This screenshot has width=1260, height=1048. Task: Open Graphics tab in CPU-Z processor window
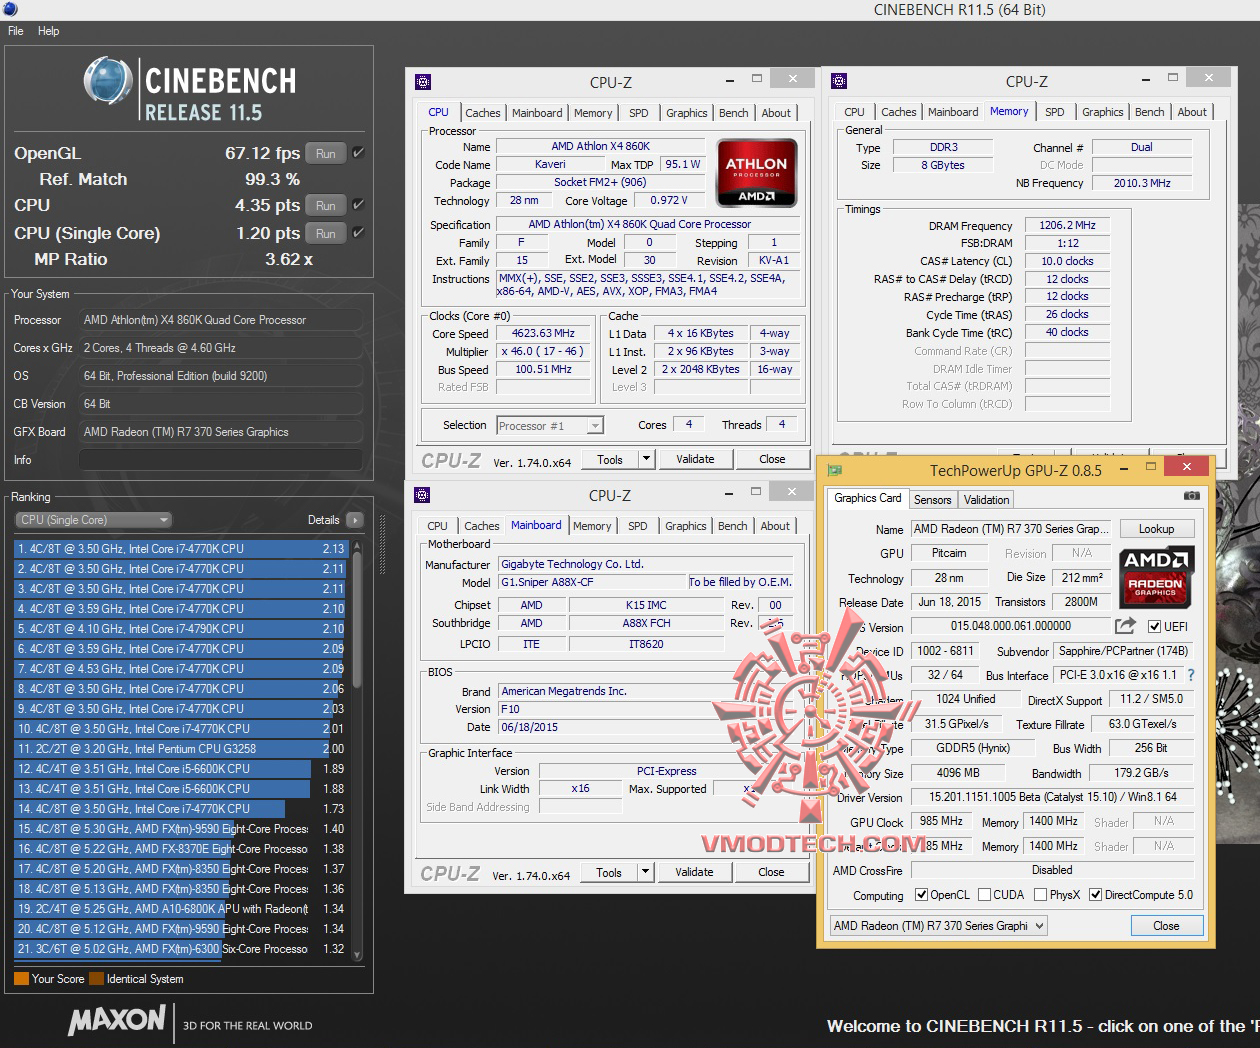click(x=687, y=113)
